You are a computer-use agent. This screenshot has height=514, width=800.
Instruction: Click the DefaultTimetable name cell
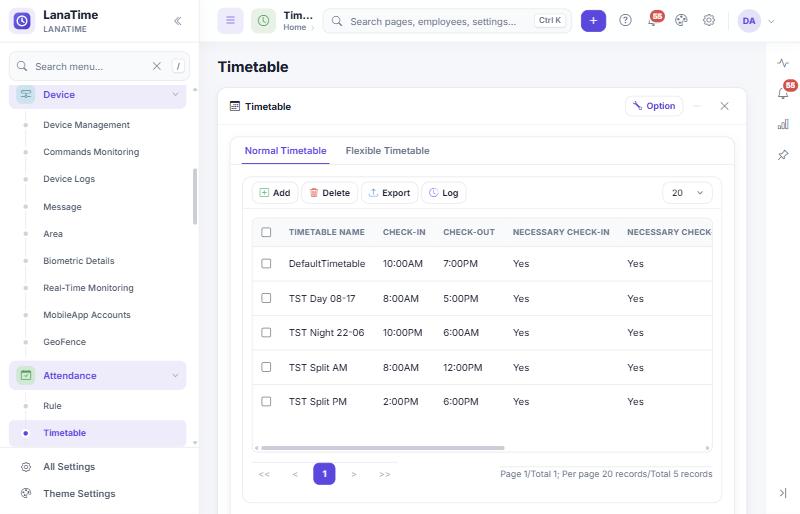point(327,264)
